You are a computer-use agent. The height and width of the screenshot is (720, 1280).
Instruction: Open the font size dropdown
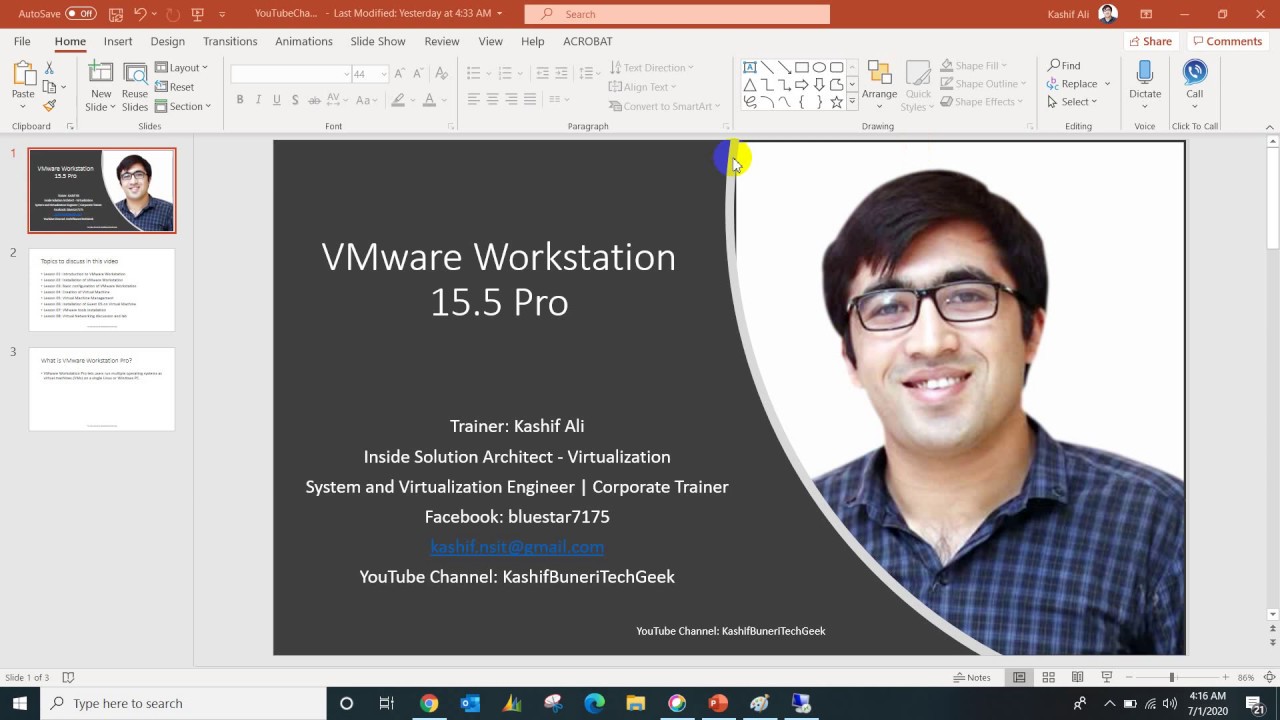pyautogui.click(x=383, y=74)
